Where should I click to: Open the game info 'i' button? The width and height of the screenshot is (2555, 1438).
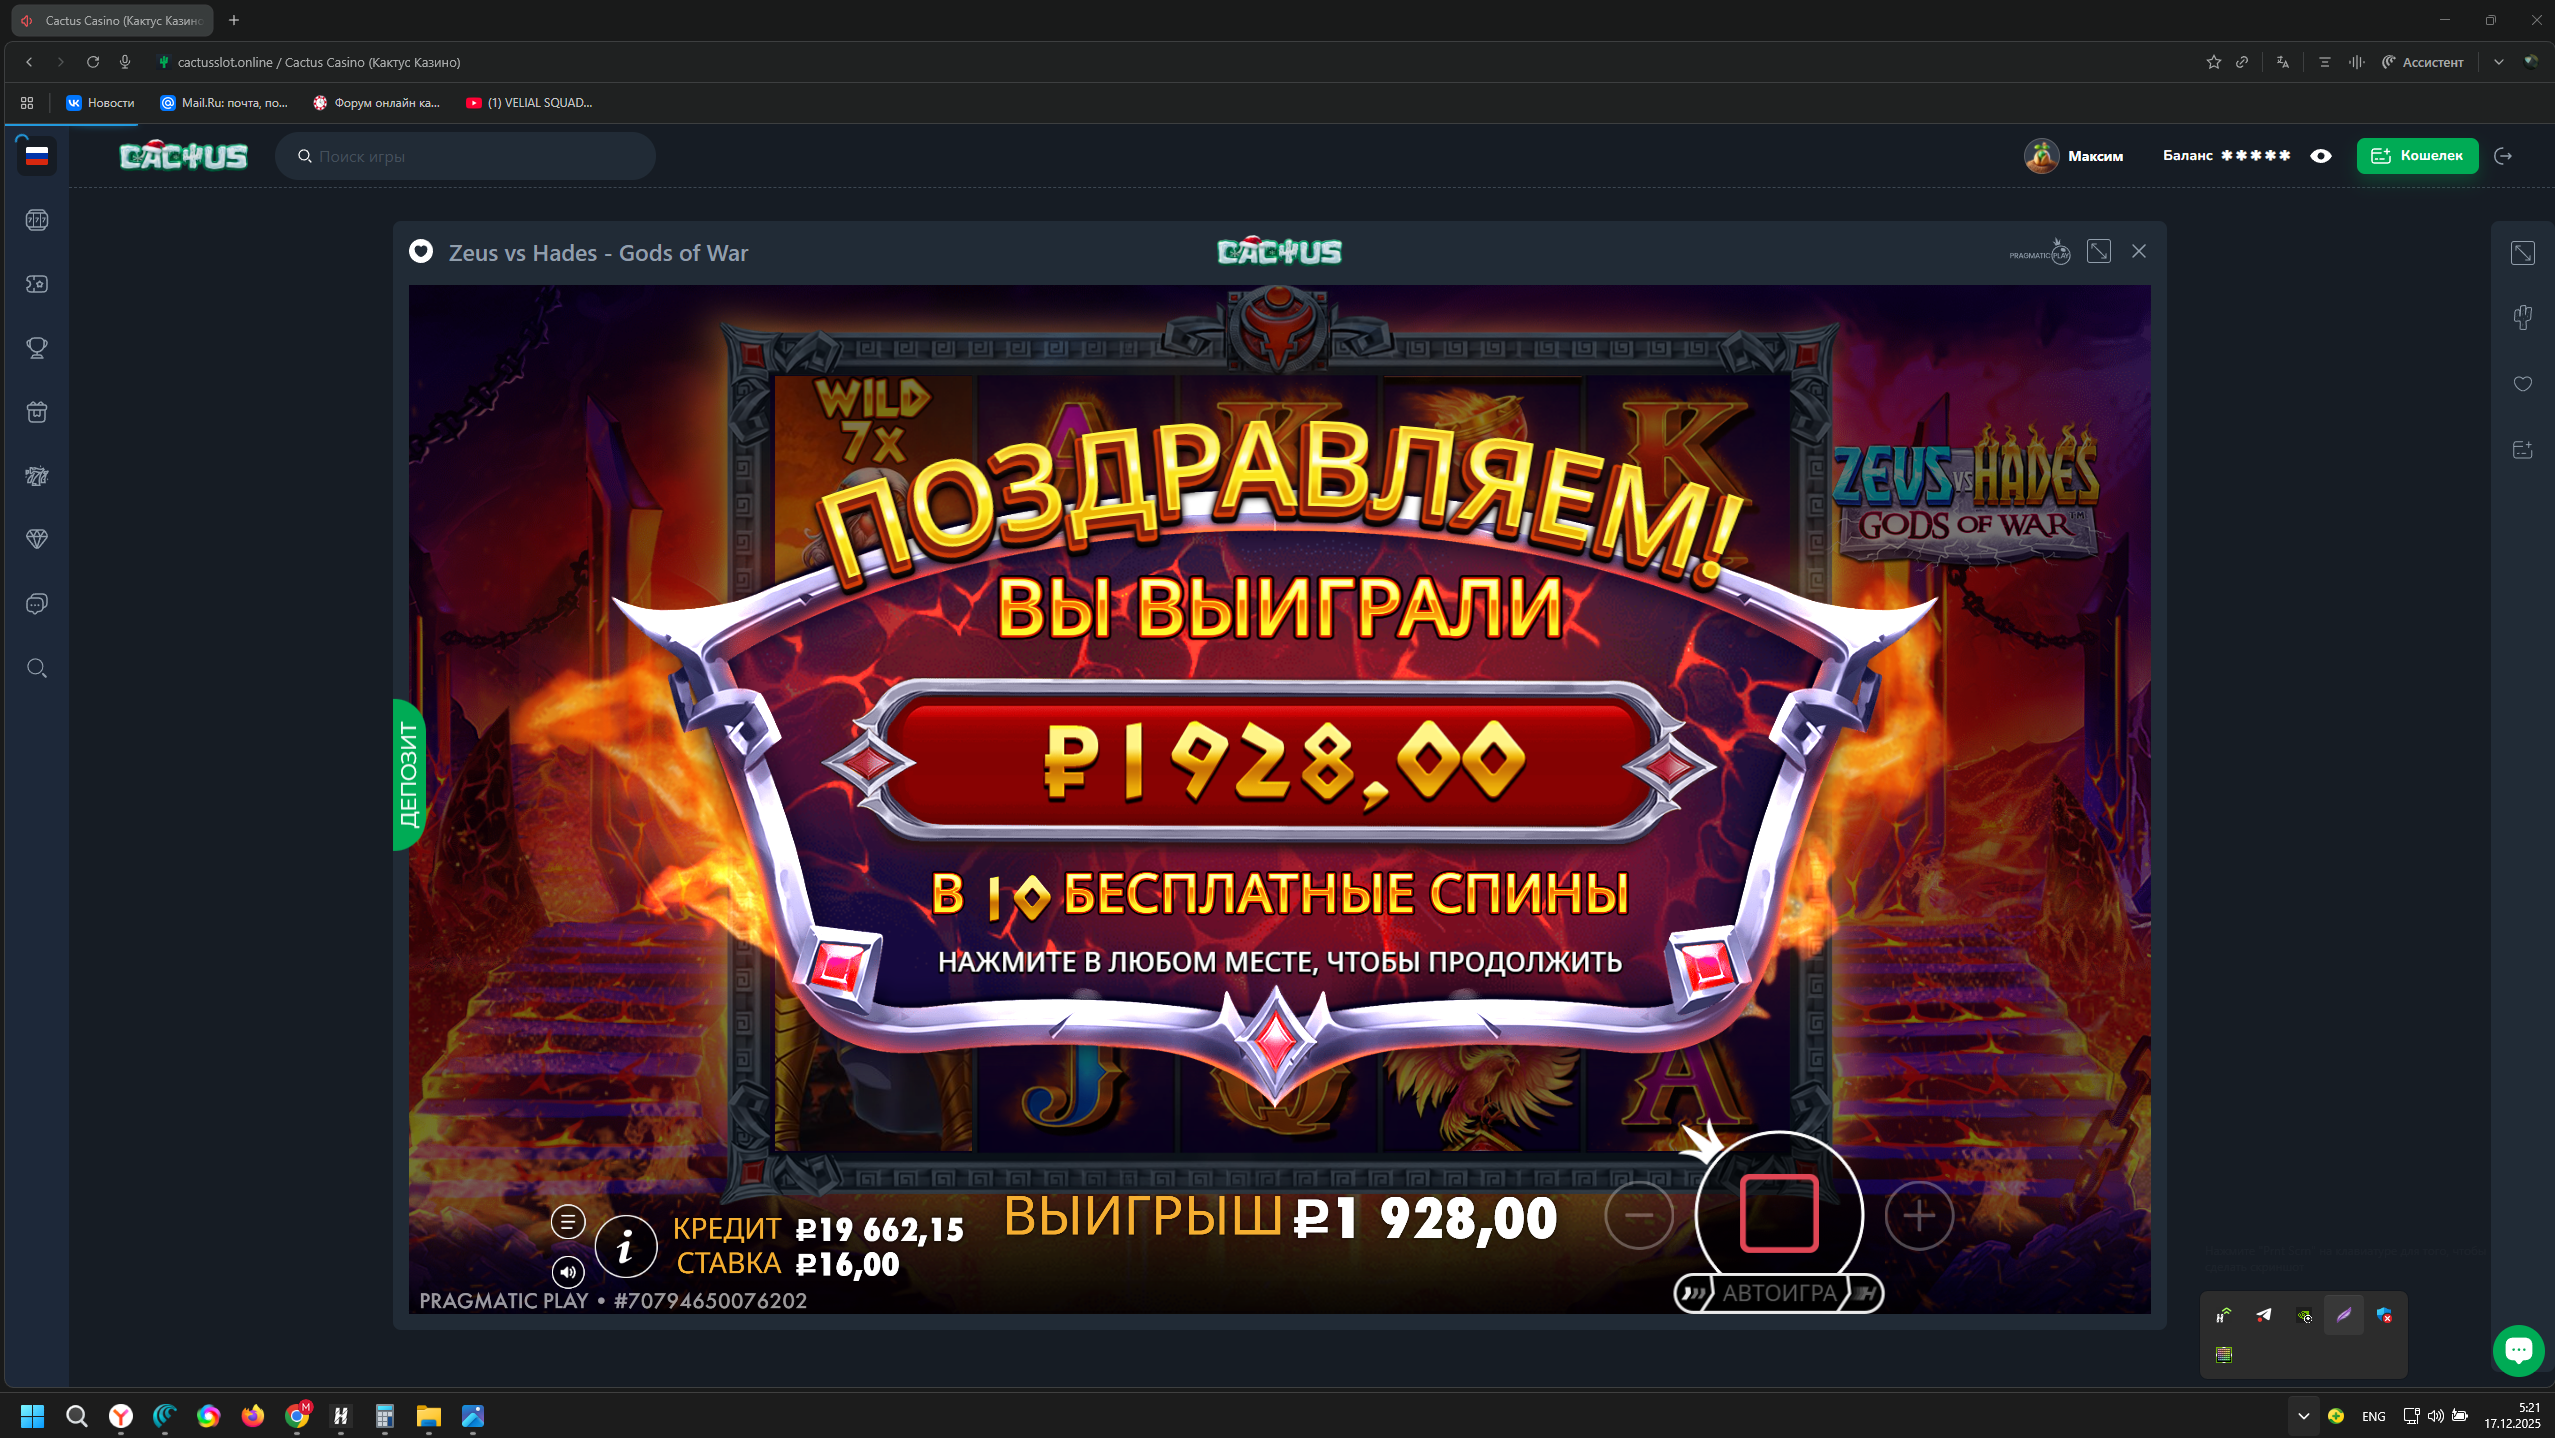click(626, 1246)
